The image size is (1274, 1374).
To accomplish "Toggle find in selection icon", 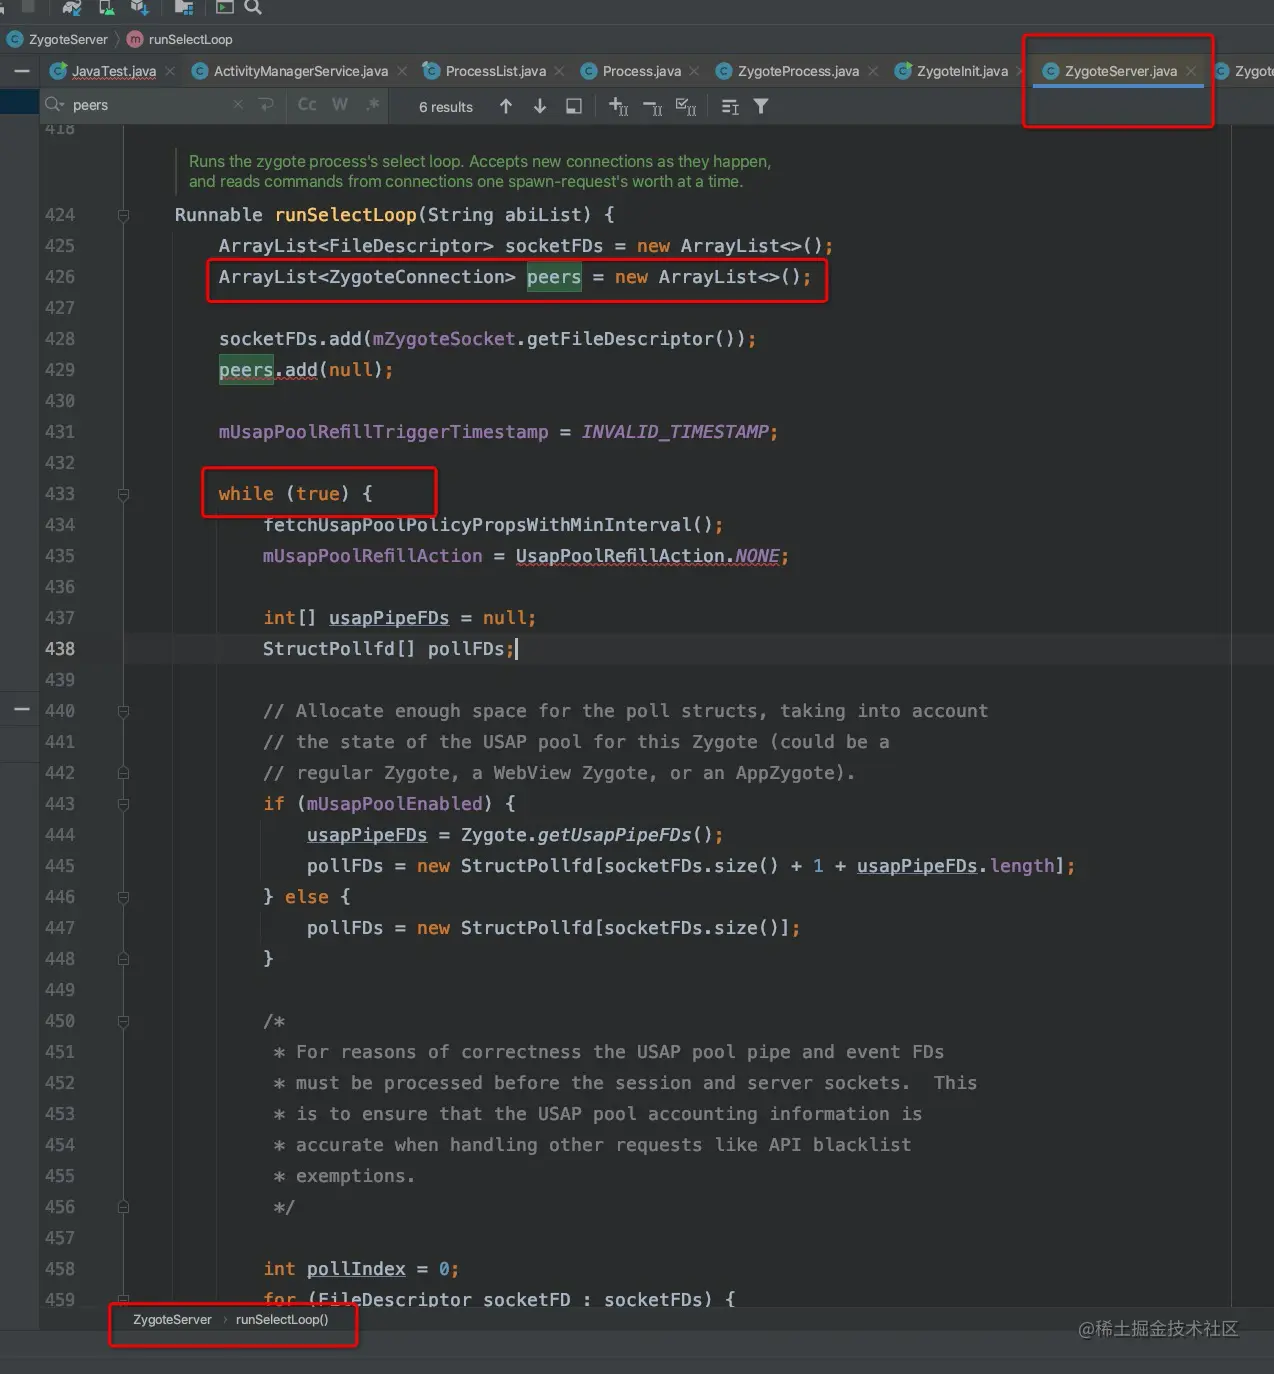I will pos(730,106).
